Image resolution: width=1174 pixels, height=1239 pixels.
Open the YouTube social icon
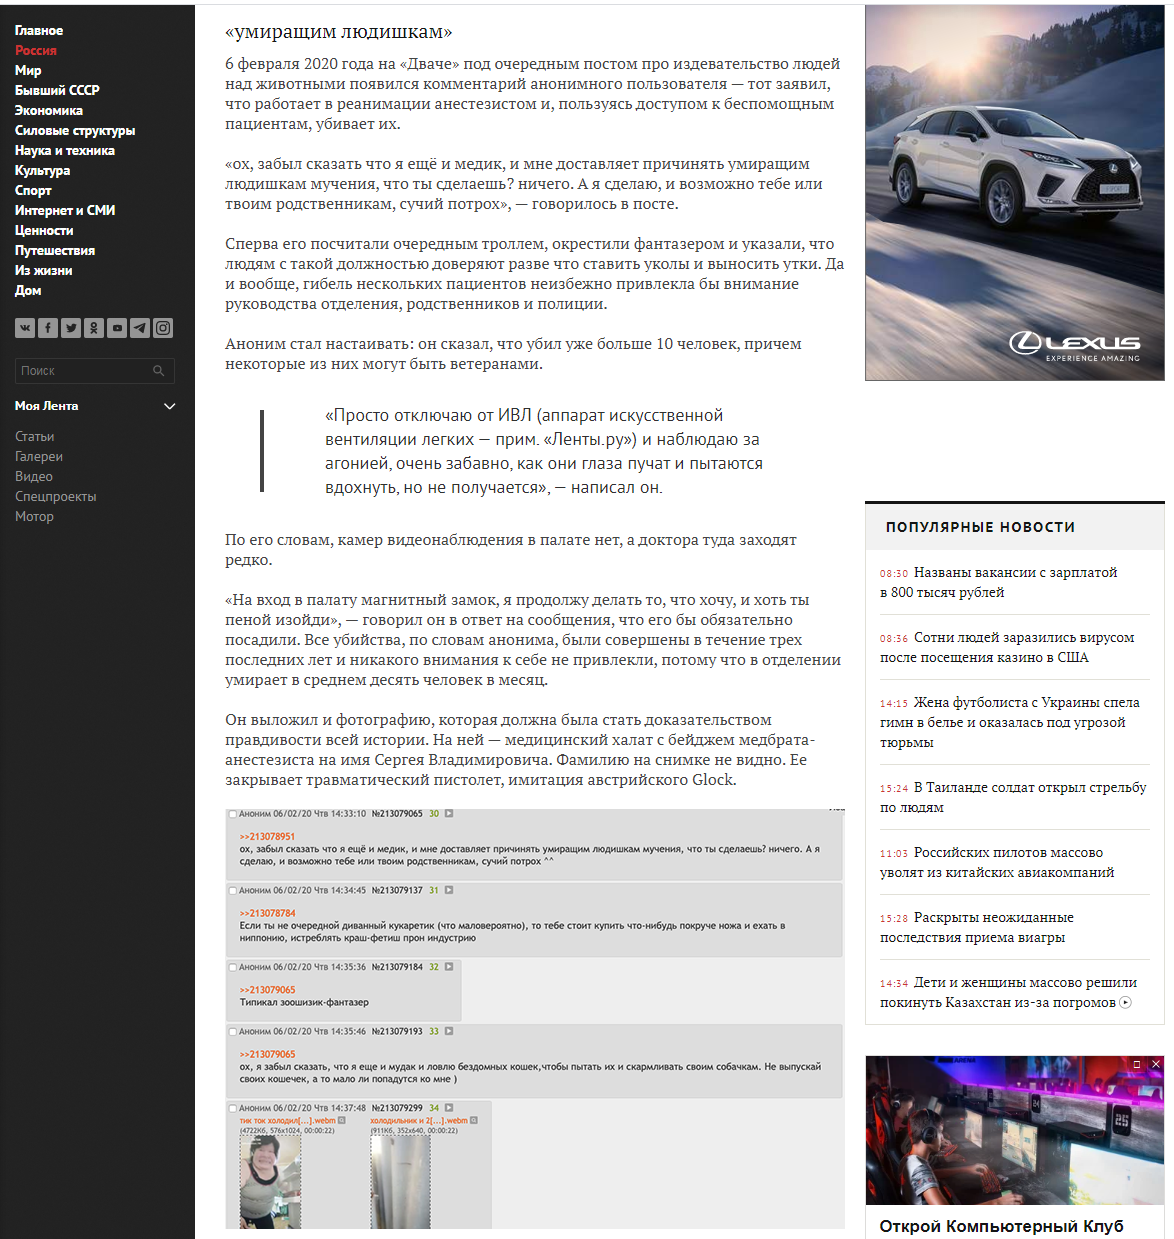coord(117,327)
